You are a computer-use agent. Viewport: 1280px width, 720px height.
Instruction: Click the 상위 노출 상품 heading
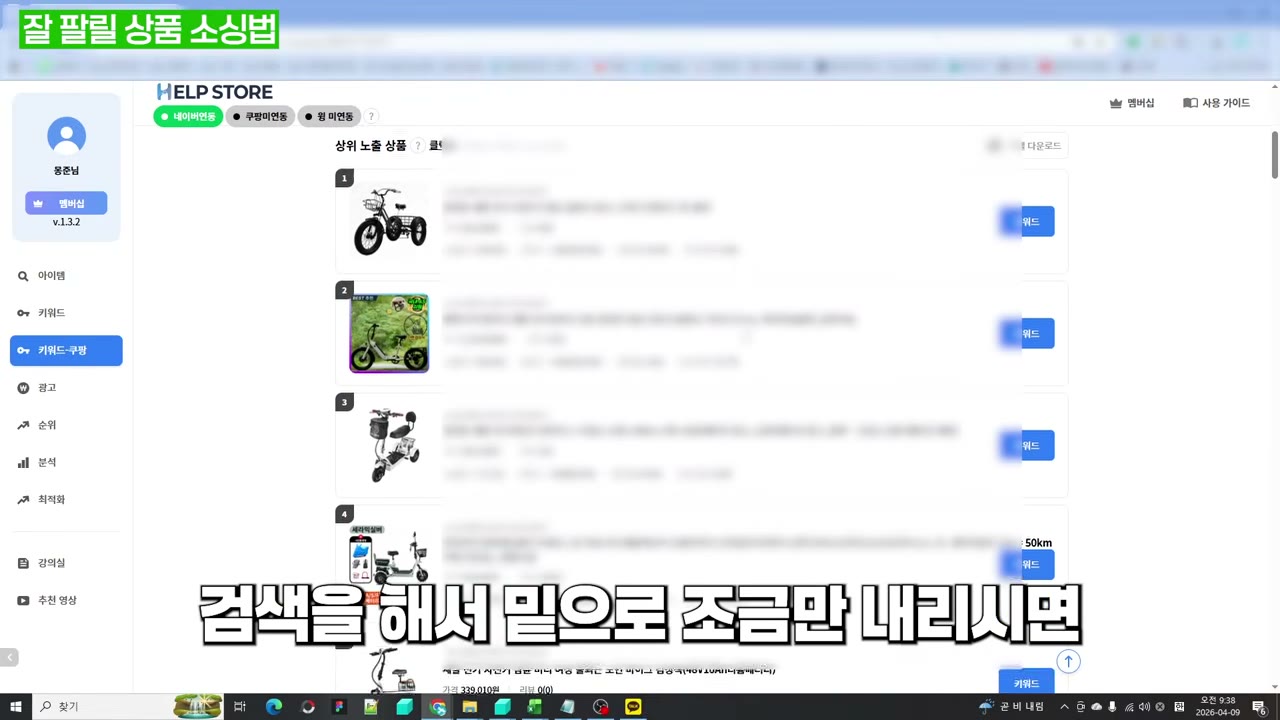(x=371, y=146)
